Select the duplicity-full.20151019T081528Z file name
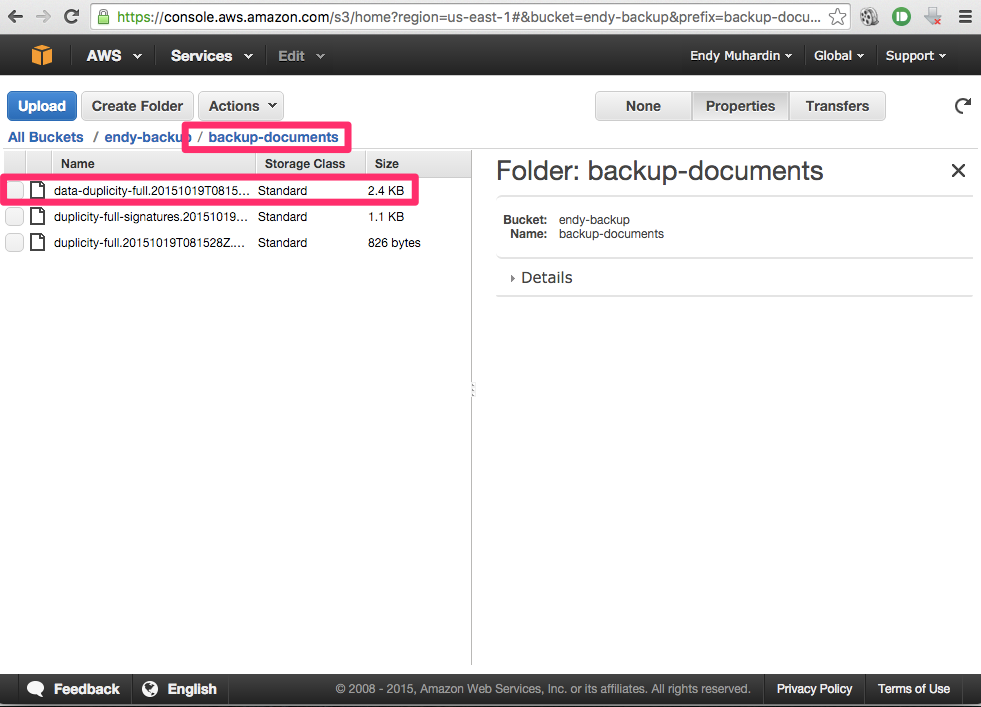Image resolution: width=981 pixels, height=707 pixels. click(149, 243)
